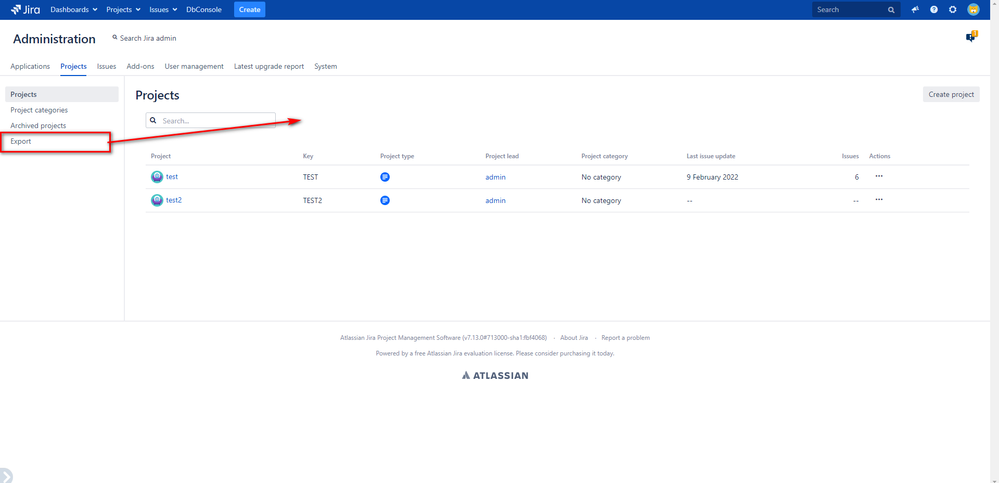Open the Projects dropdown in top navigation

pos(124,10)
